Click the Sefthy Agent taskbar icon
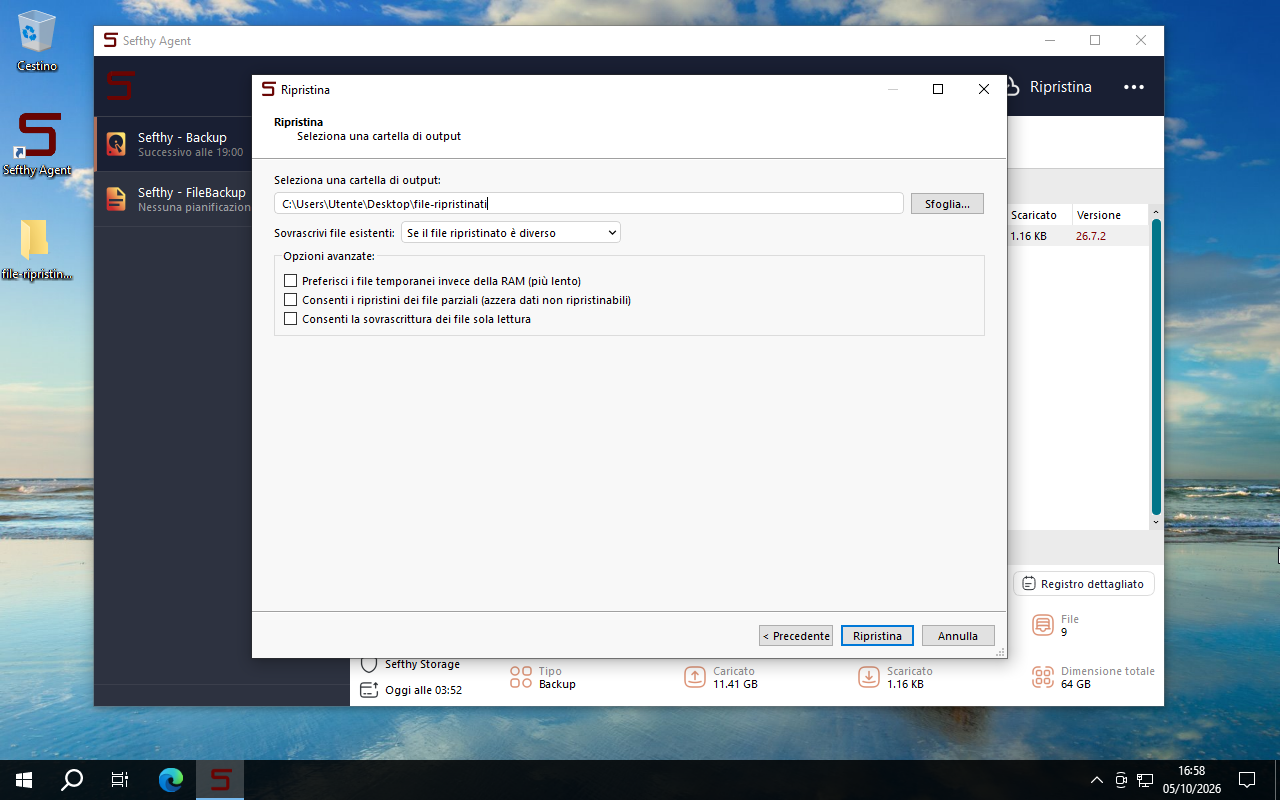The width and height of the screenshot is (1280, 800). point(221,780)
